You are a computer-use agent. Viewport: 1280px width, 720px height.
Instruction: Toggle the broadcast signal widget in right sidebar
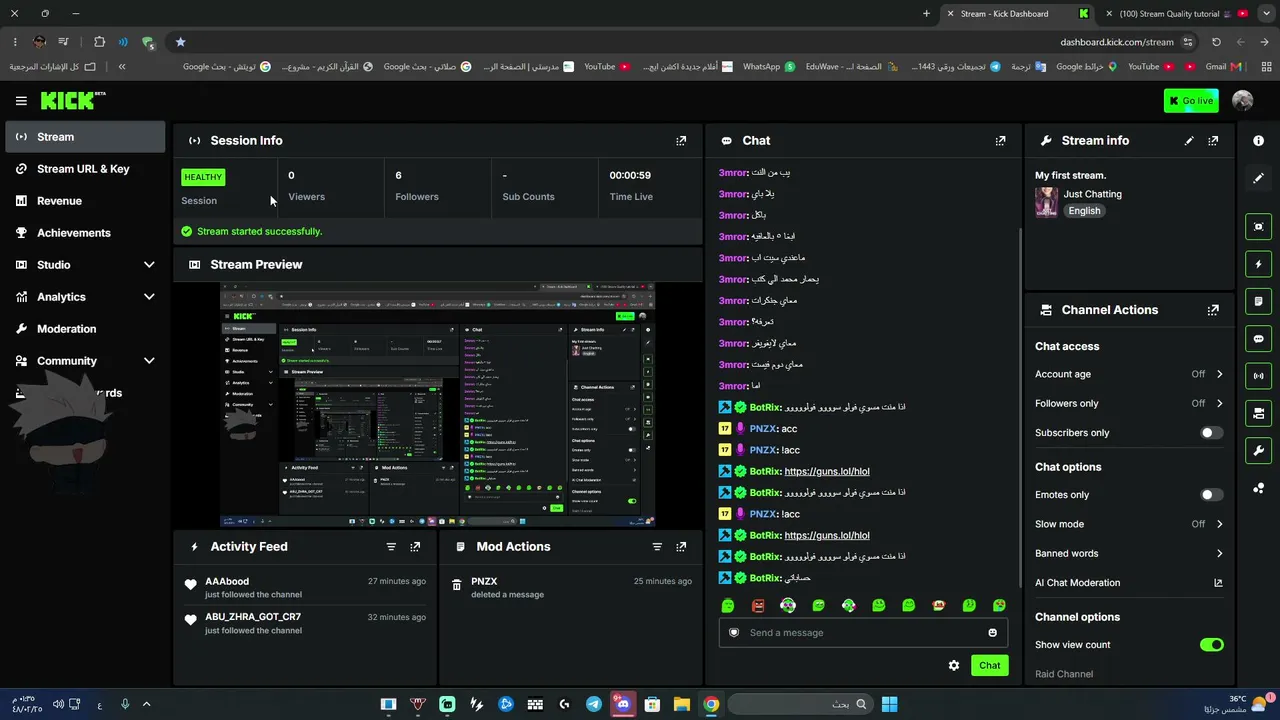[1259, 376]
